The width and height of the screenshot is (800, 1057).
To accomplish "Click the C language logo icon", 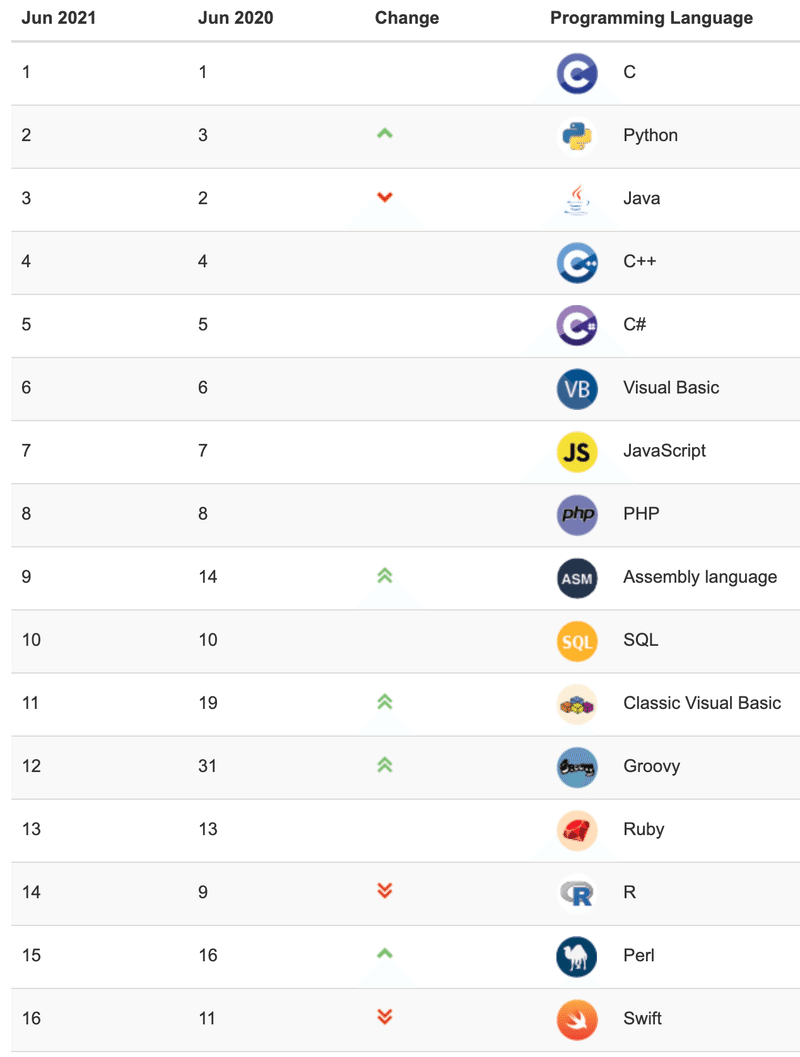I will (x=577, y=73).
